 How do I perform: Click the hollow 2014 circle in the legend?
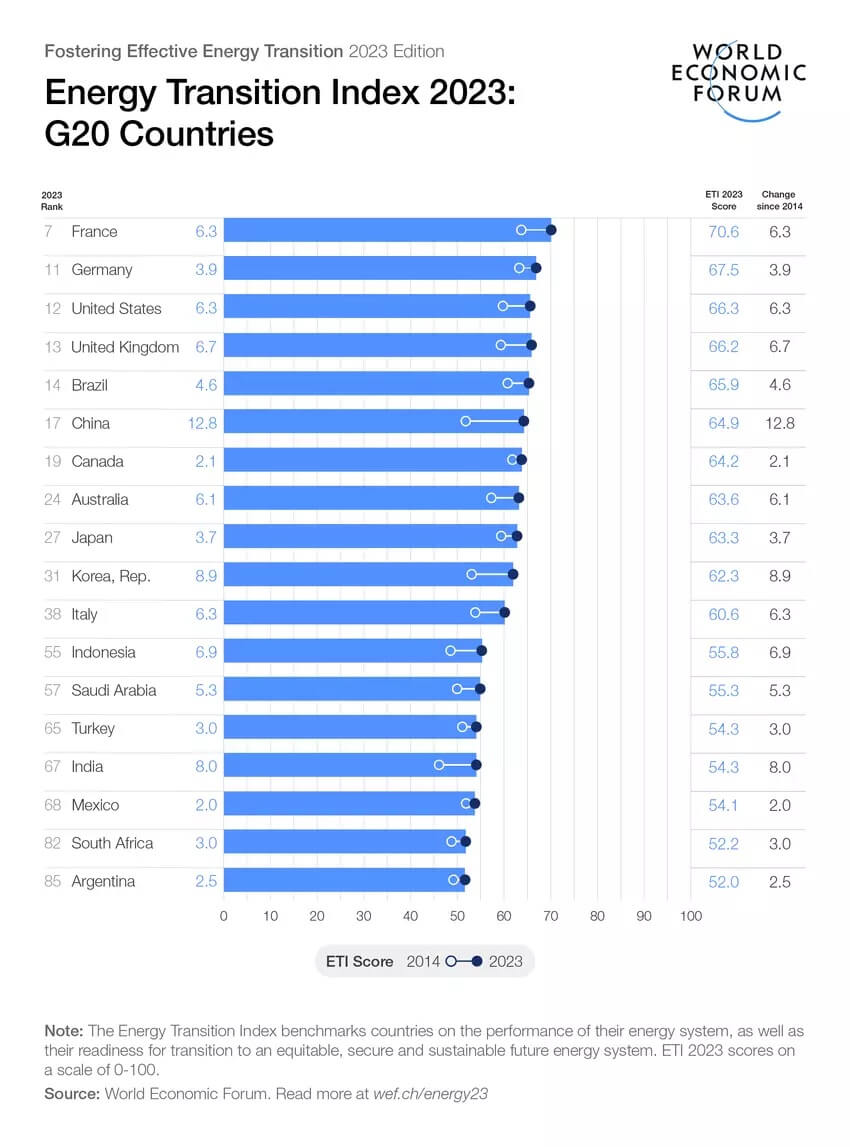(452, 961)
